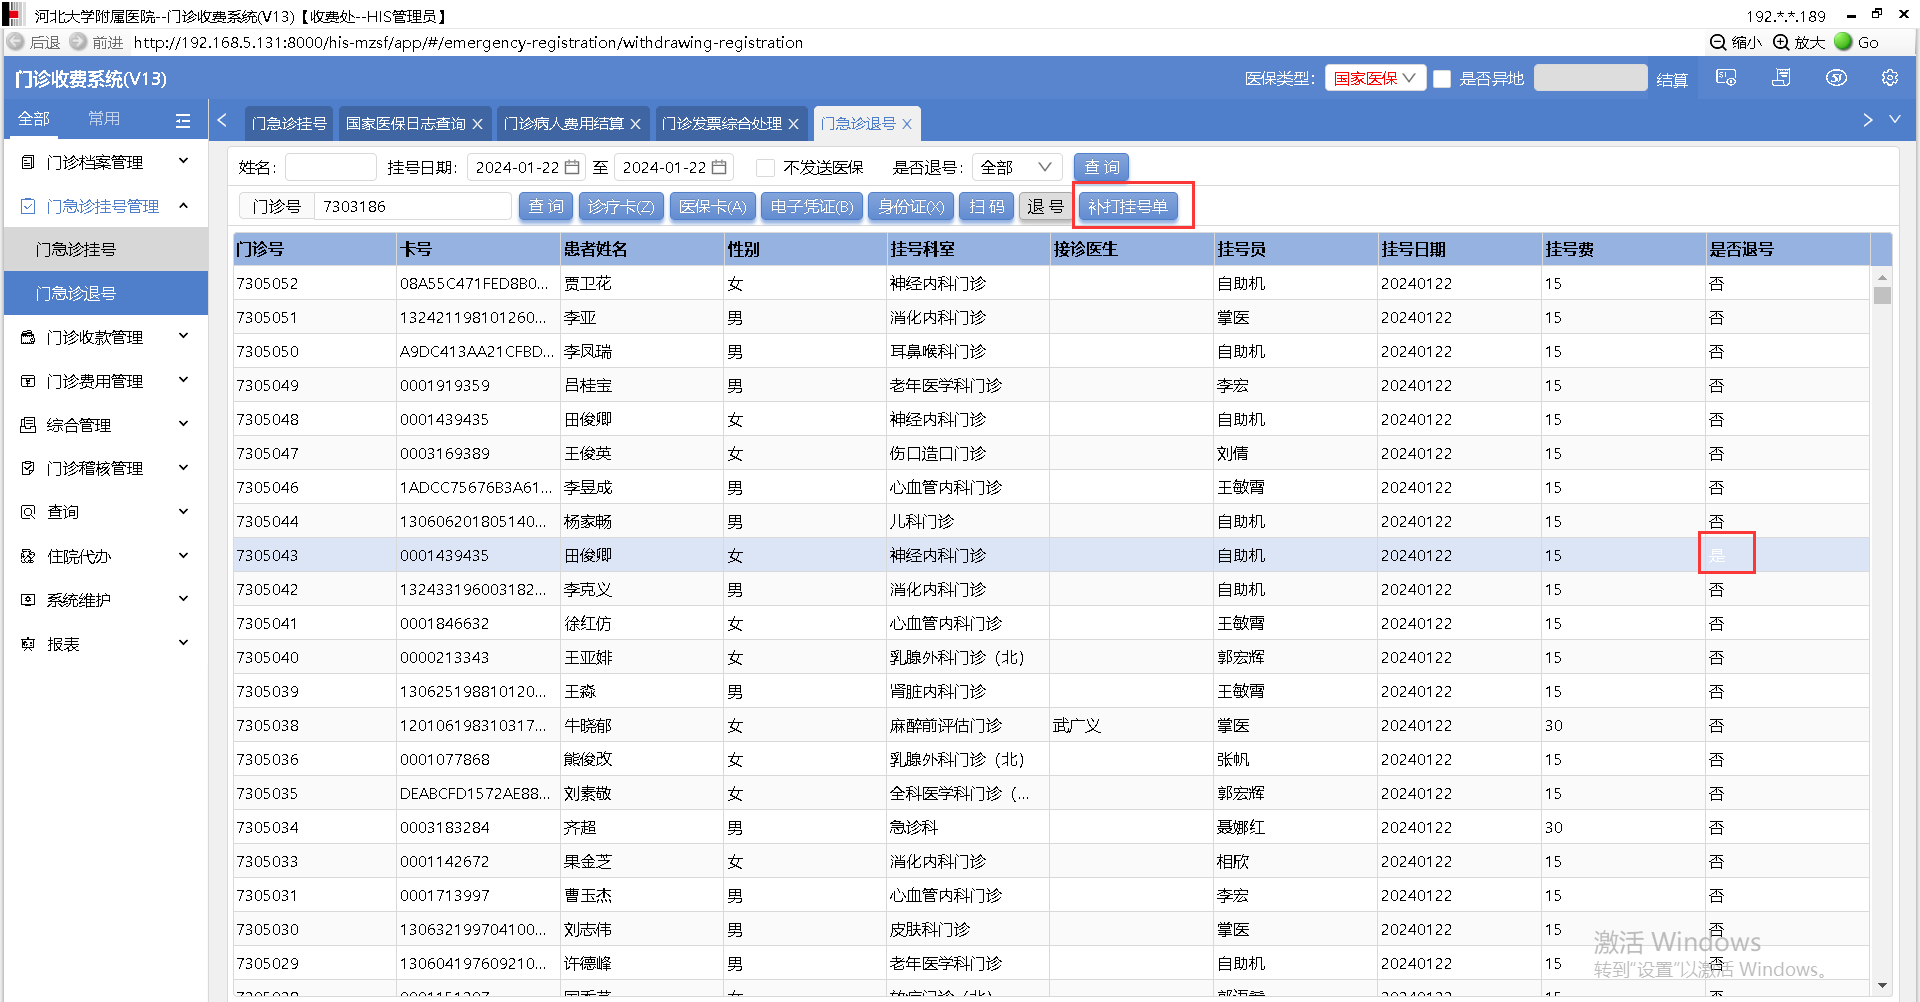1920x1002 pixels.
Task: Expand the 门诊稽核管理 menu chevron
Action: (183, 467)
